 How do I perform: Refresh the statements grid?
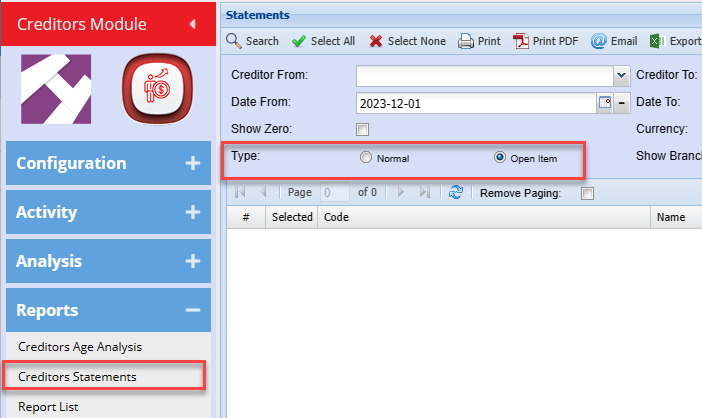[456, 192]
